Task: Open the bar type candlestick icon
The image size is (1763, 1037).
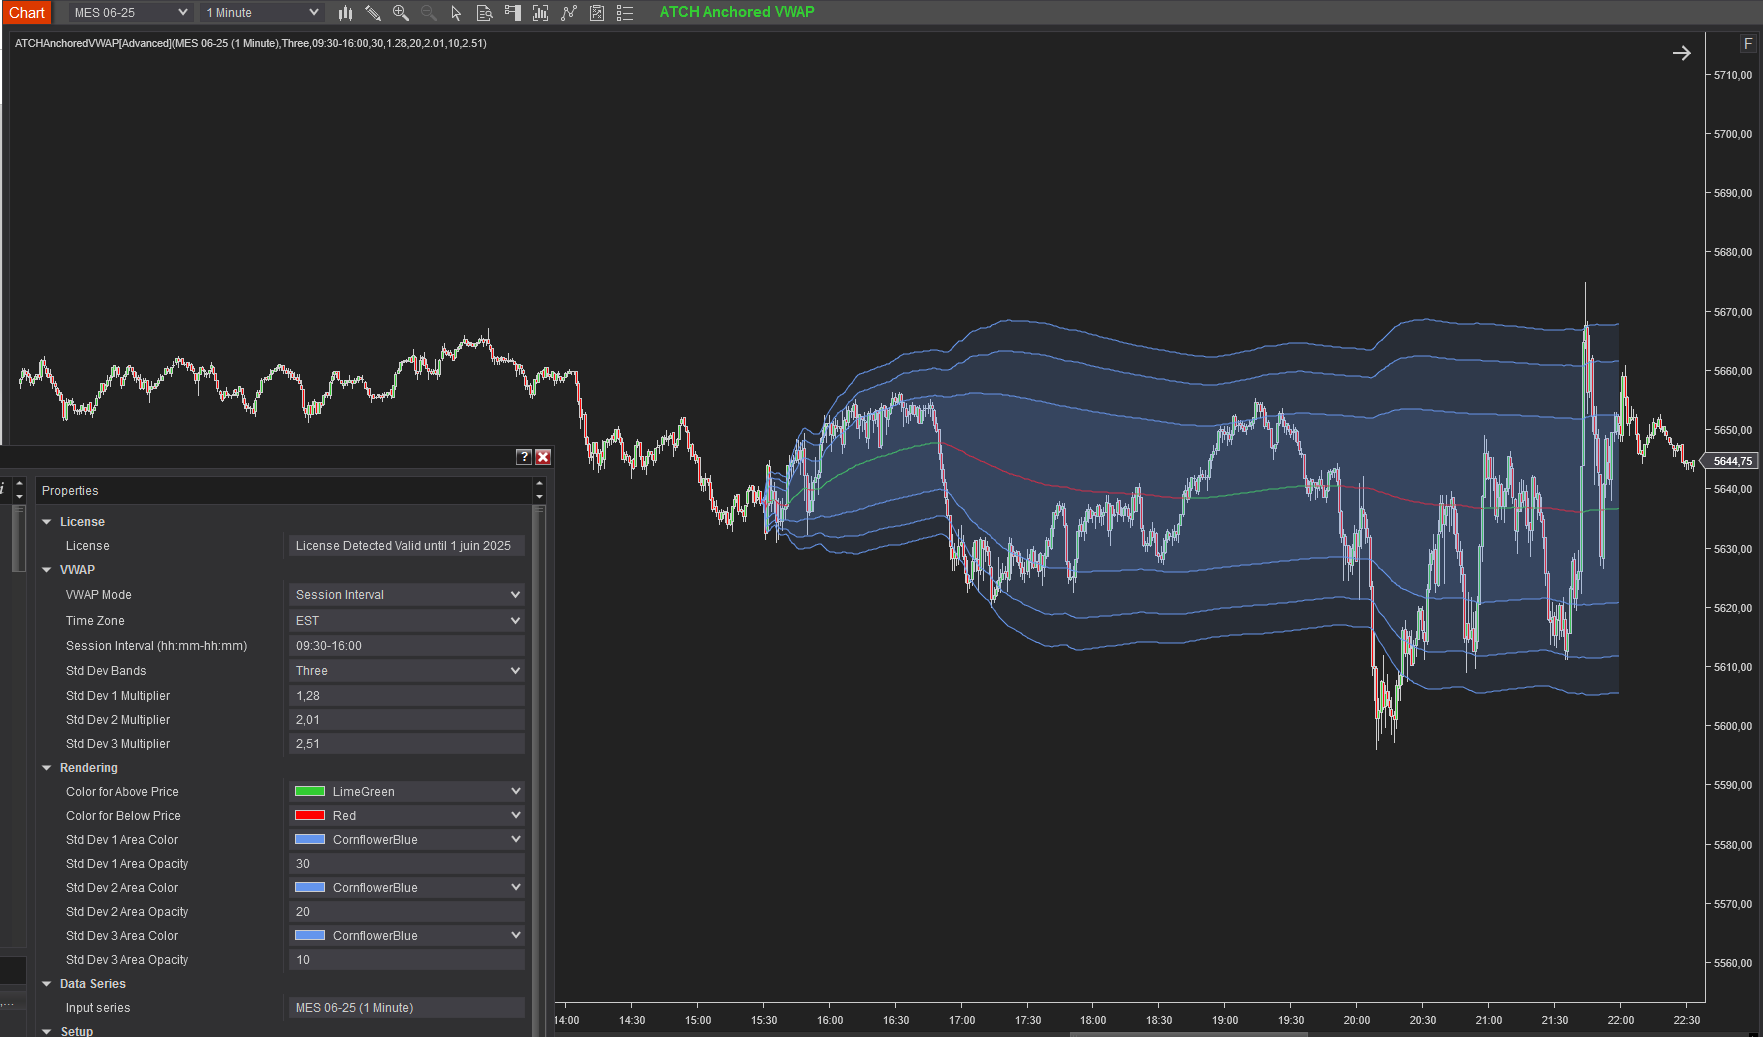Action: coord(345,13)
